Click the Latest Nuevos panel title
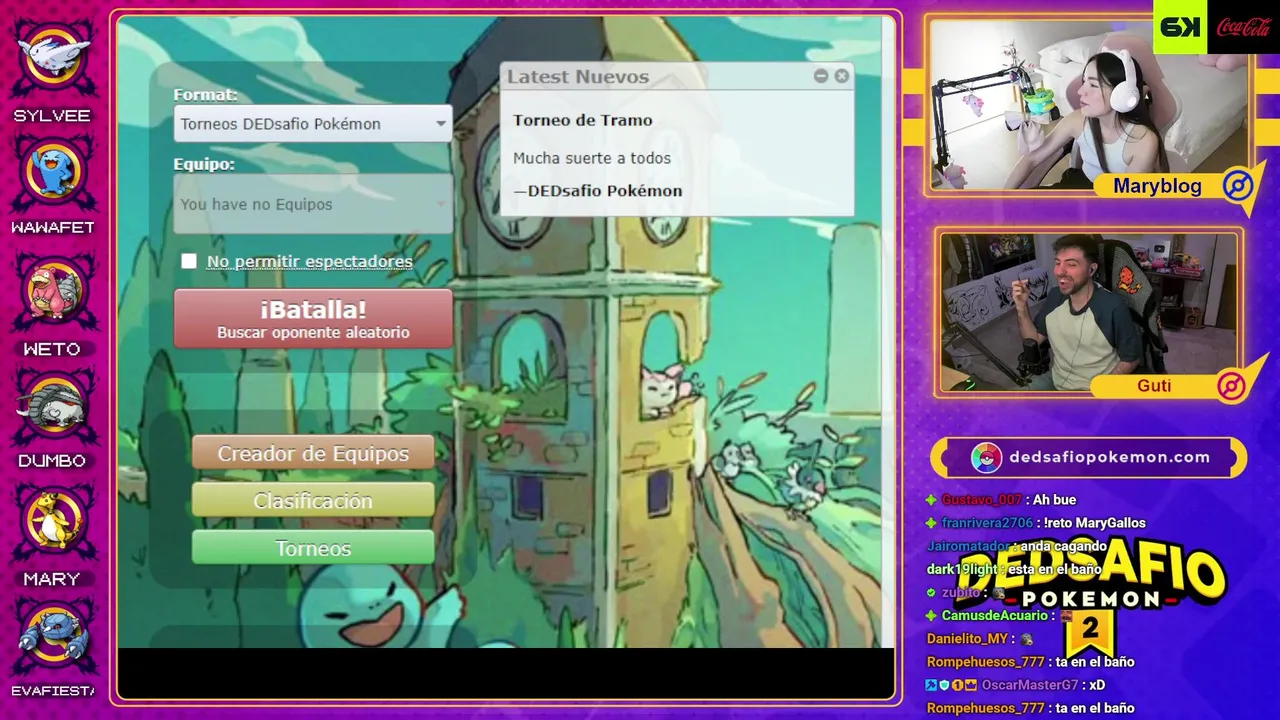 point(578,77)
